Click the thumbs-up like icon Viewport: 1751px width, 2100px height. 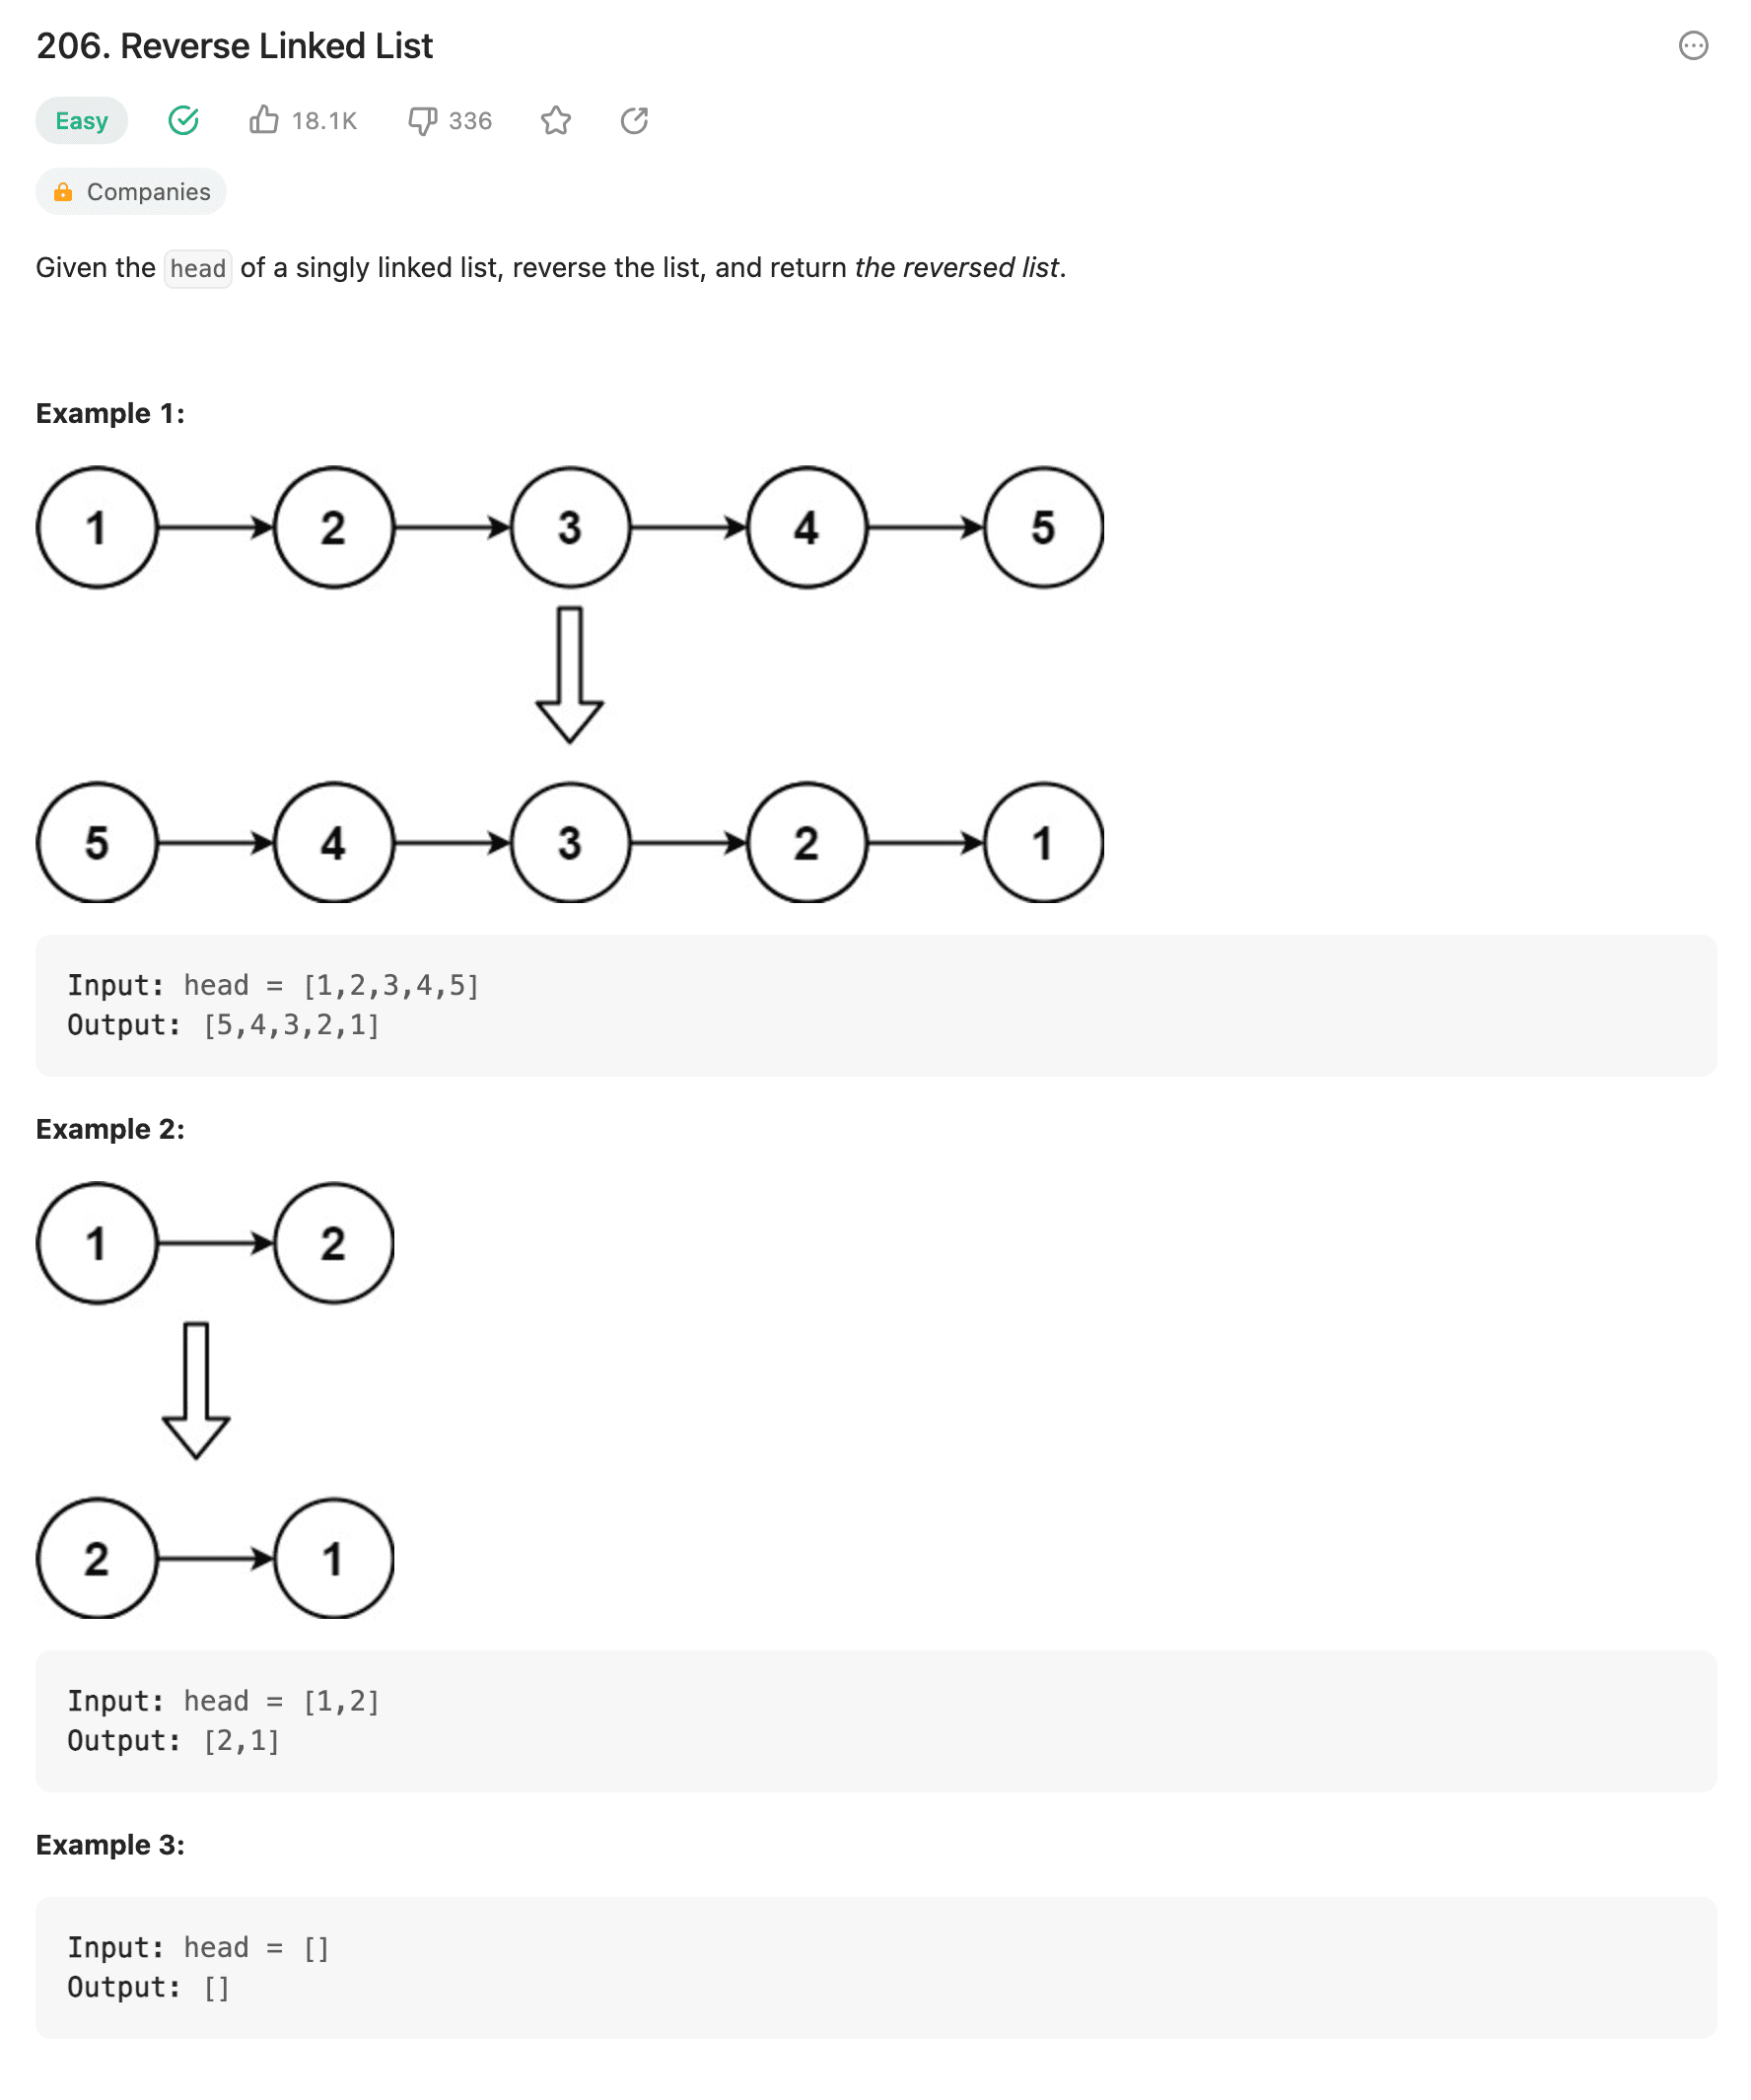(x=264, y=120)
